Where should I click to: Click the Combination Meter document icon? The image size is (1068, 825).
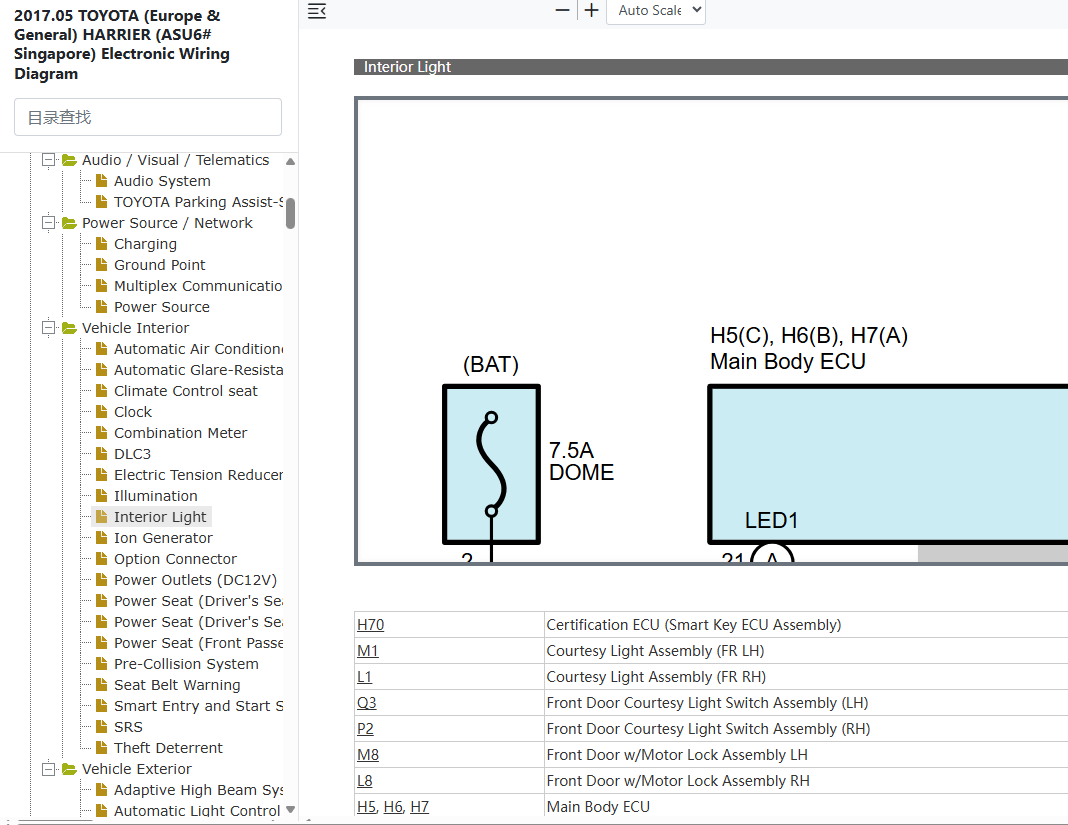[101, 433]
